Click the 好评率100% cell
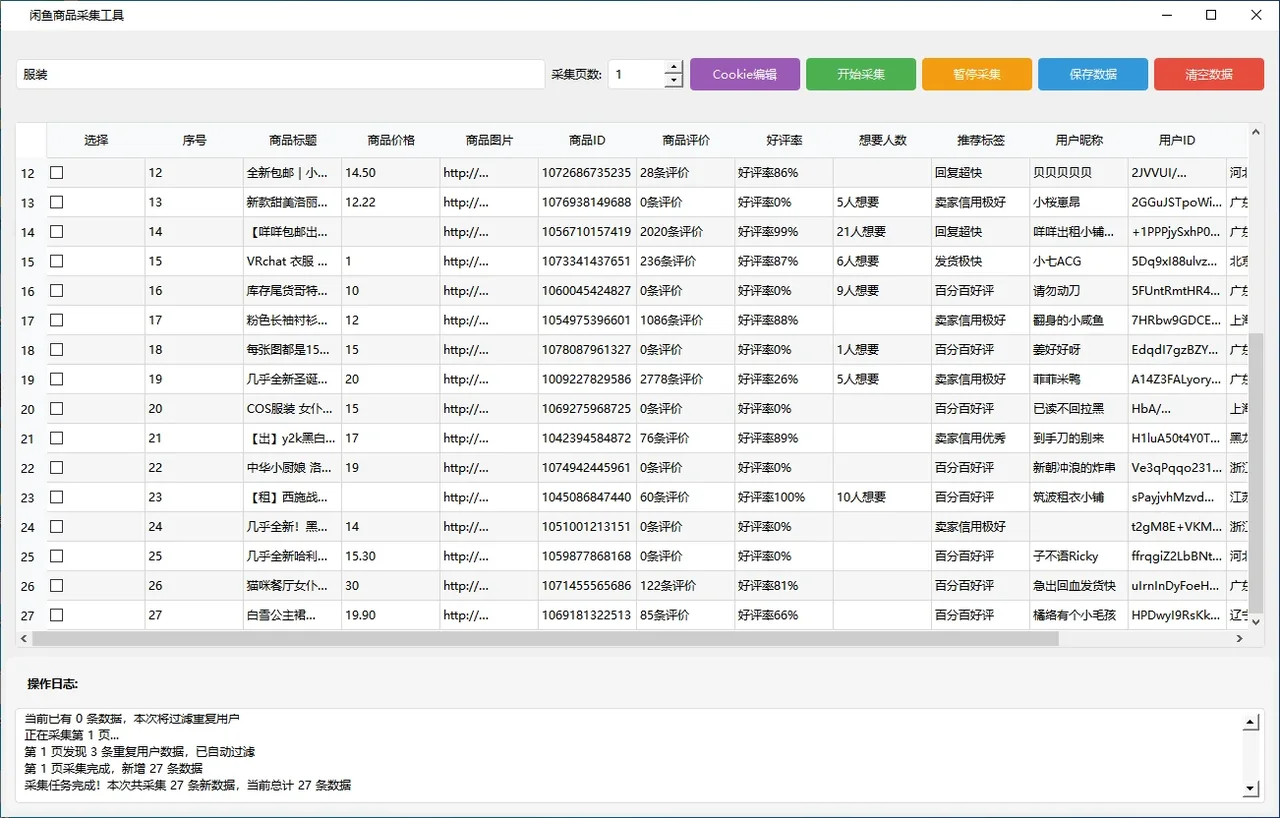 coord(784,497)
